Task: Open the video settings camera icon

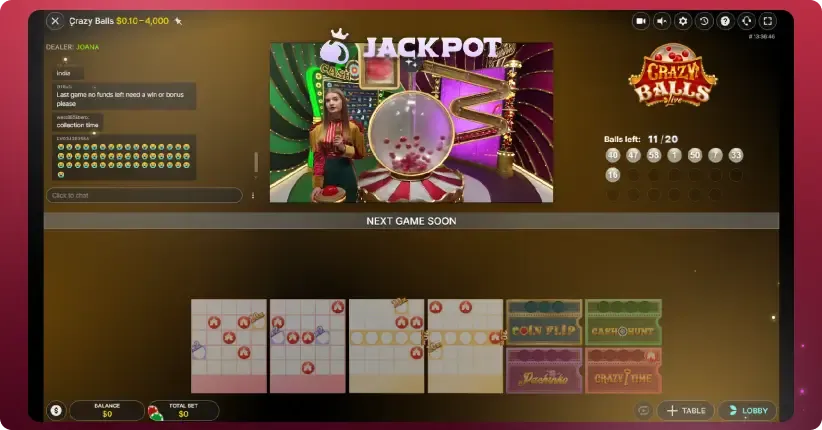Action: [641, 21]
